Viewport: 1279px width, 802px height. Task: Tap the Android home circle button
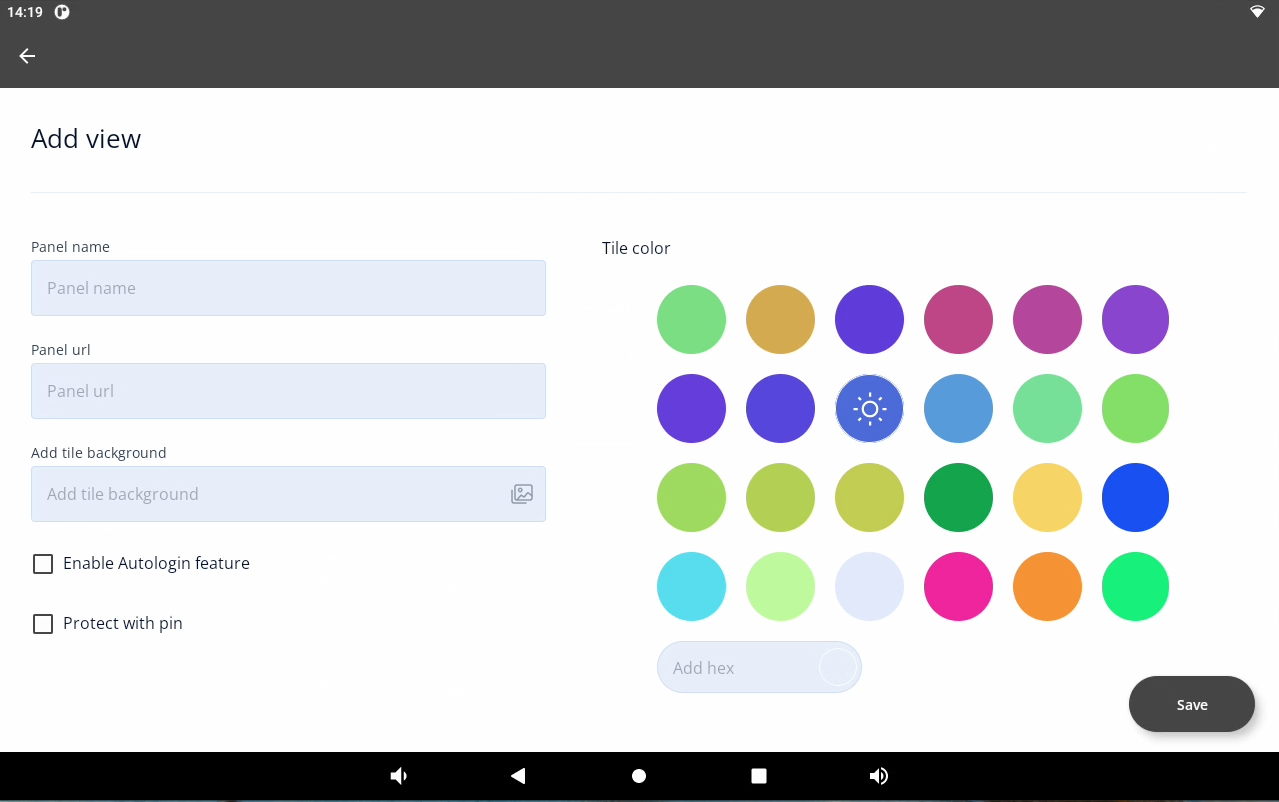[639, 776]
